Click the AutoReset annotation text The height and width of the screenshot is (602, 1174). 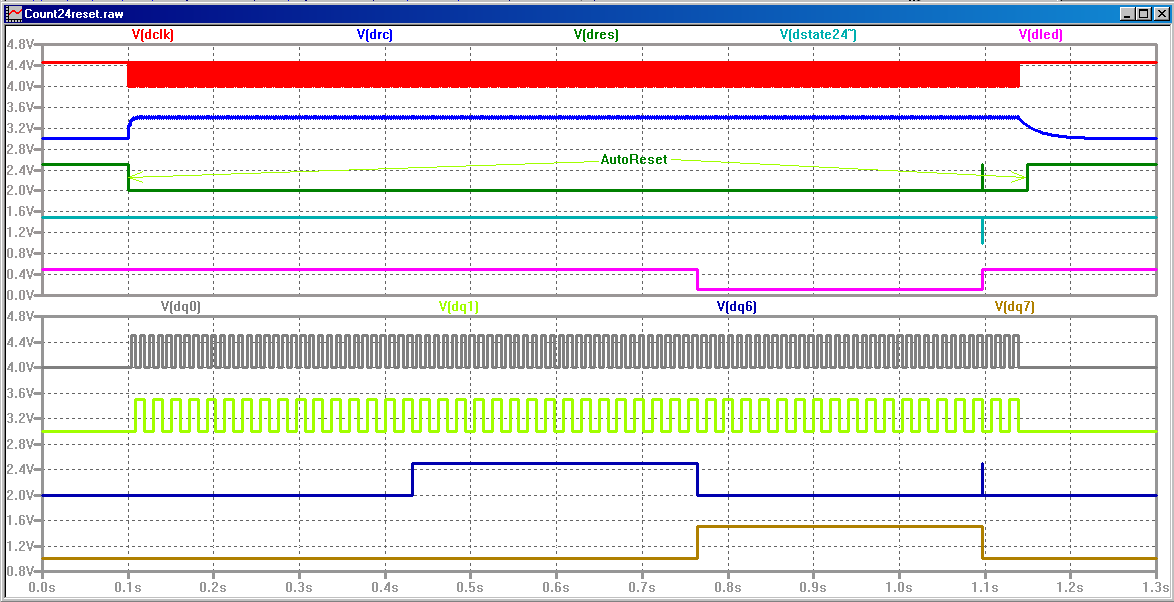(633, 159)
